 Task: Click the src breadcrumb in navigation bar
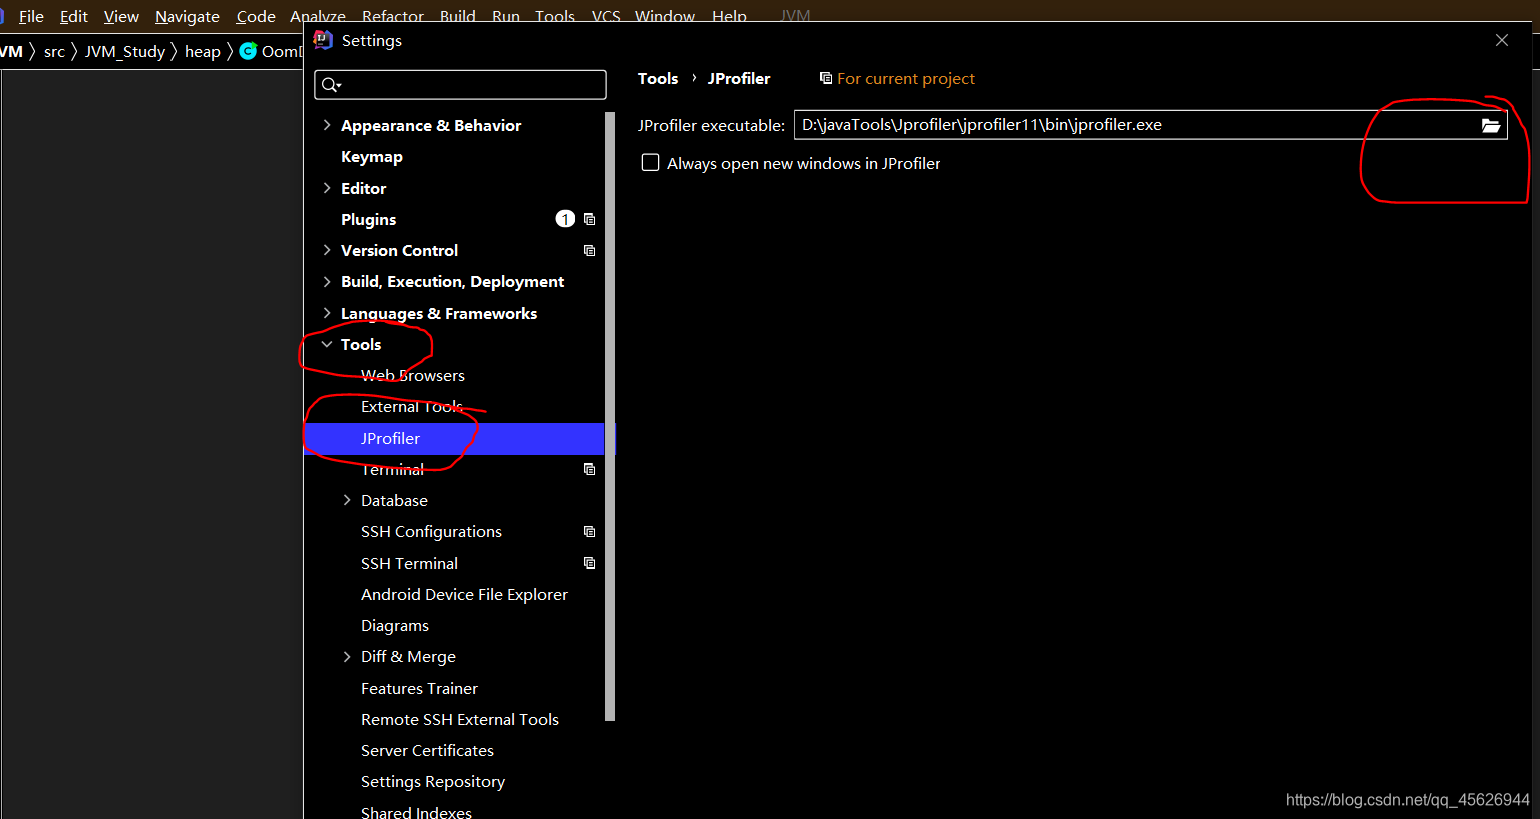(x=54, y=51)
